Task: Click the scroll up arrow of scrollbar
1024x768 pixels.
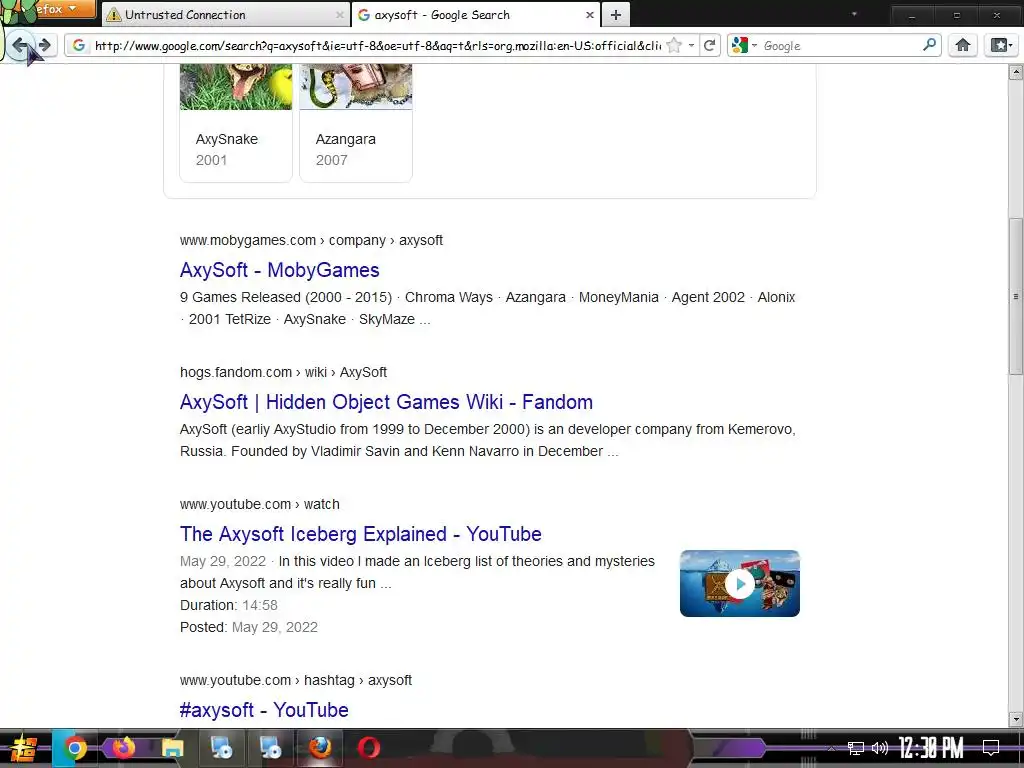Action: coord(1016,72)
